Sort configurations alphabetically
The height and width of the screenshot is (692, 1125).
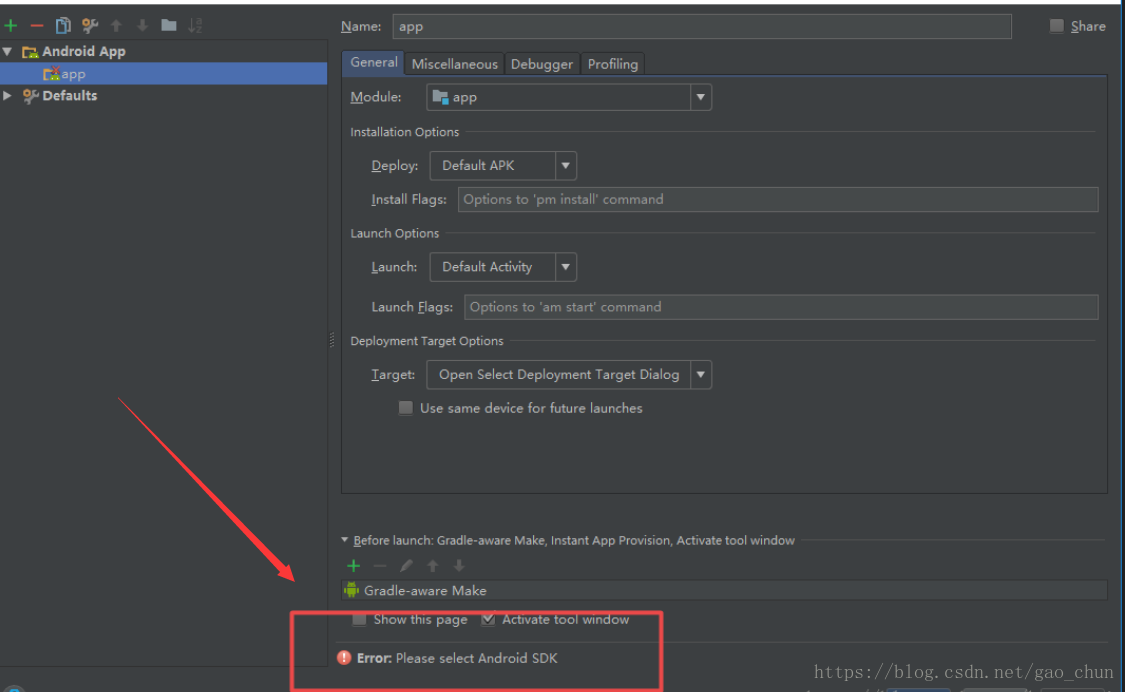[195, 26]
